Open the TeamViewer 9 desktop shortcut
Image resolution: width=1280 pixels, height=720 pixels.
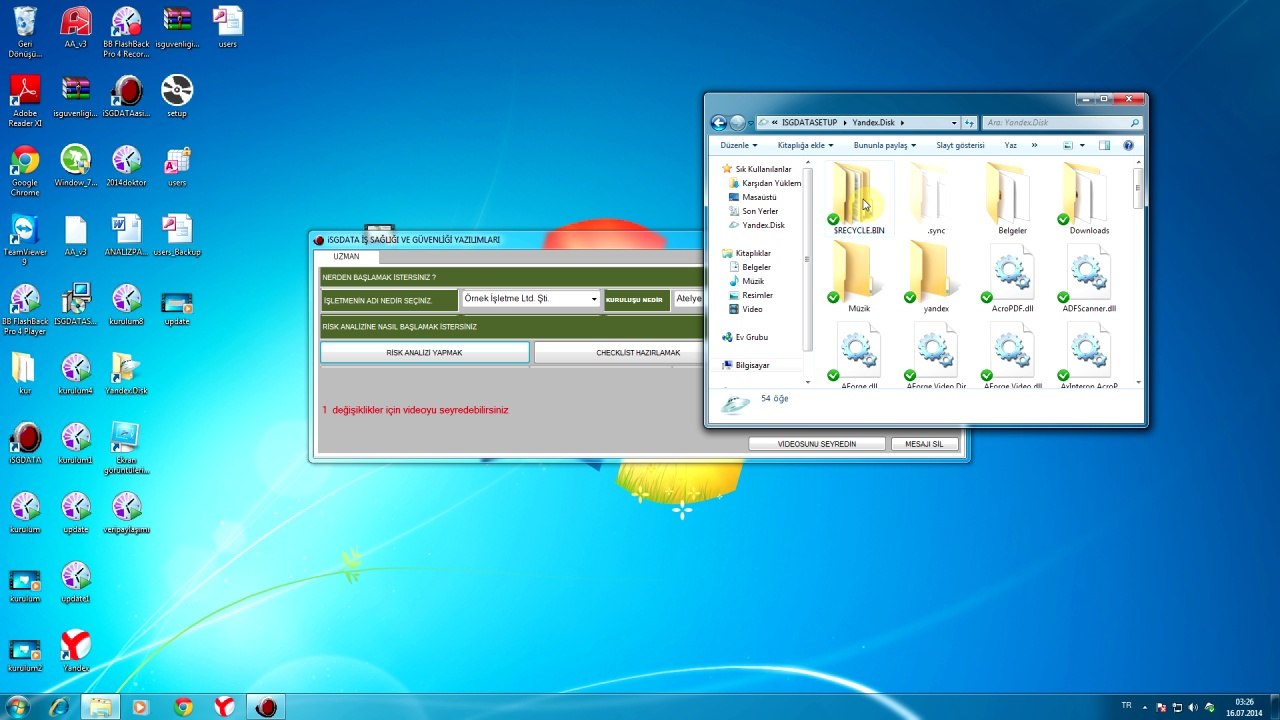25,240
